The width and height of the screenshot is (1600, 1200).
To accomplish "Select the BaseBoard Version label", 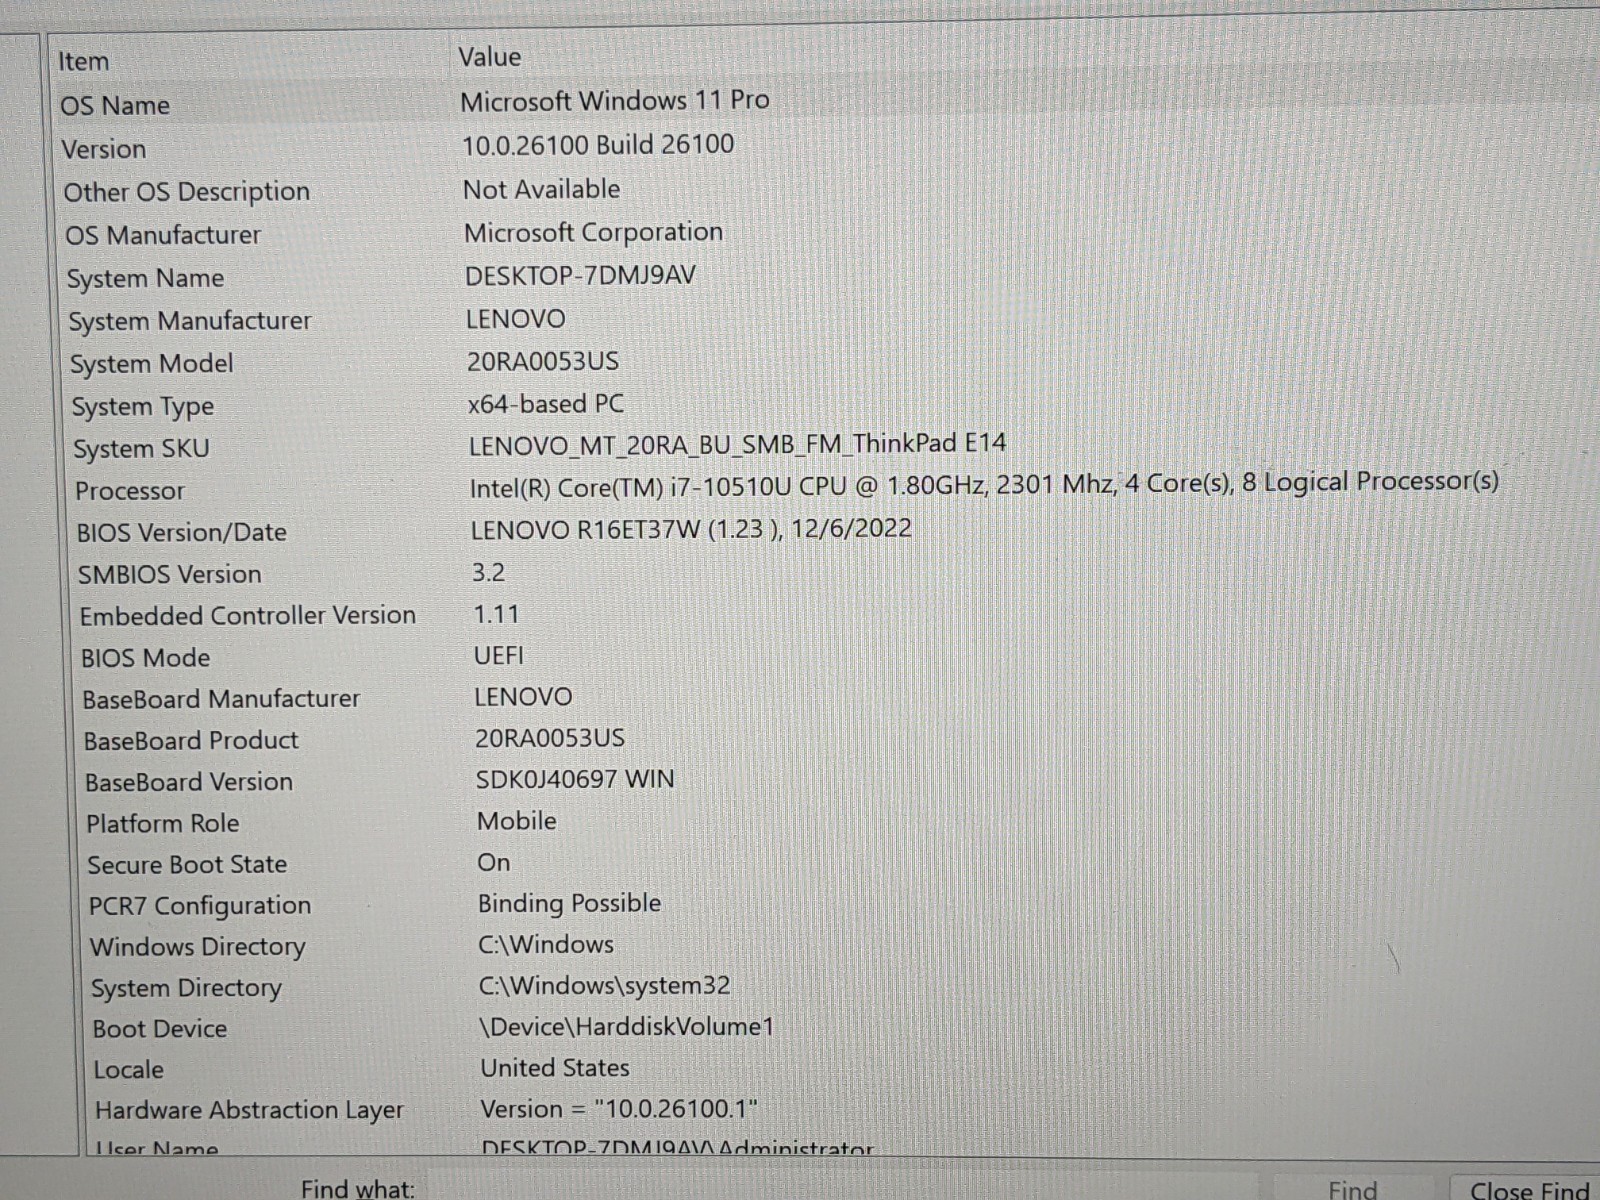I will [x=188, y=782].
